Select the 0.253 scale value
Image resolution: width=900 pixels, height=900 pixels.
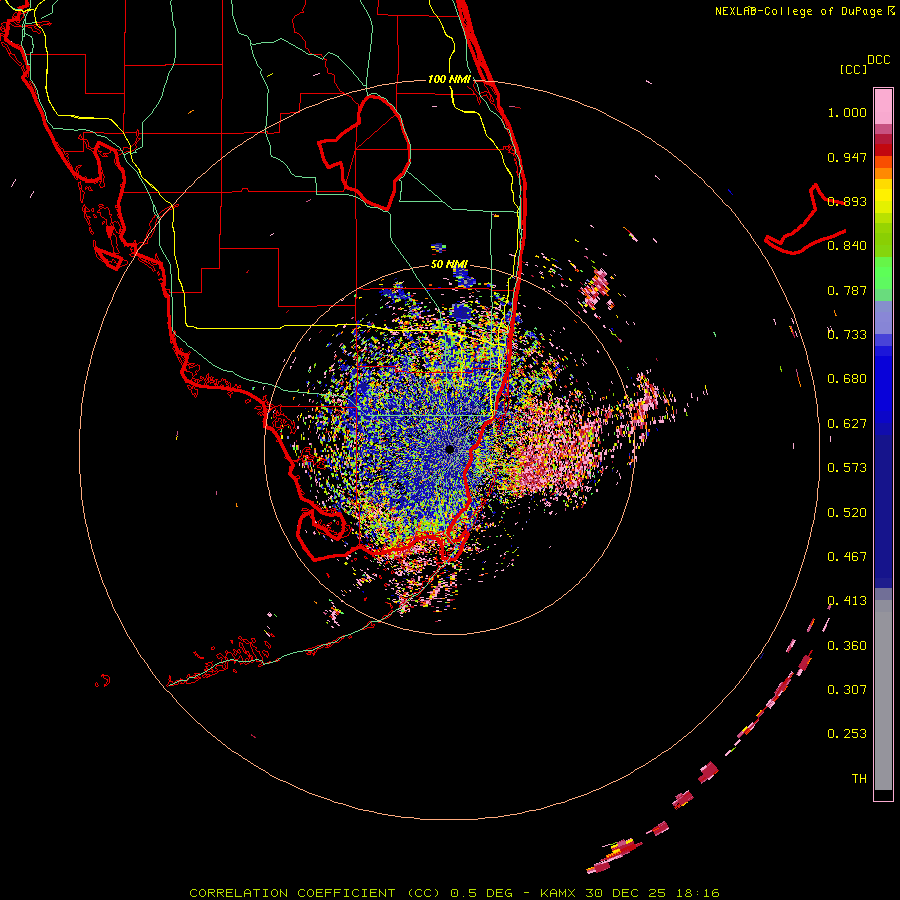pyautogui.click(x=847, y=734)
